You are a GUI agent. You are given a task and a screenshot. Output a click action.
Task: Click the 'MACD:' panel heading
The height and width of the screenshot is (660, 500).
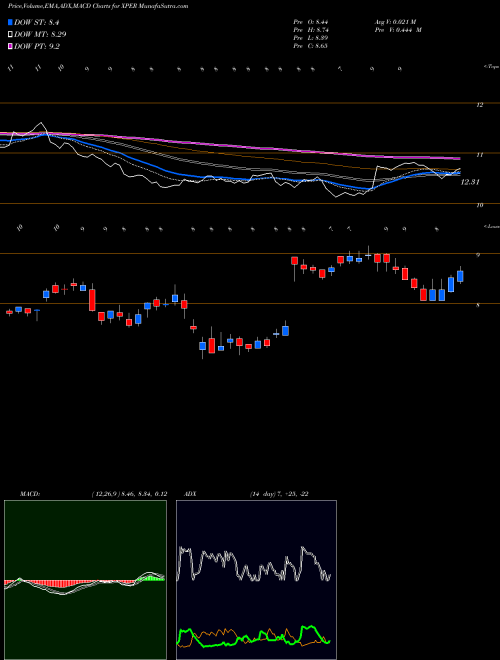point(29,494)
